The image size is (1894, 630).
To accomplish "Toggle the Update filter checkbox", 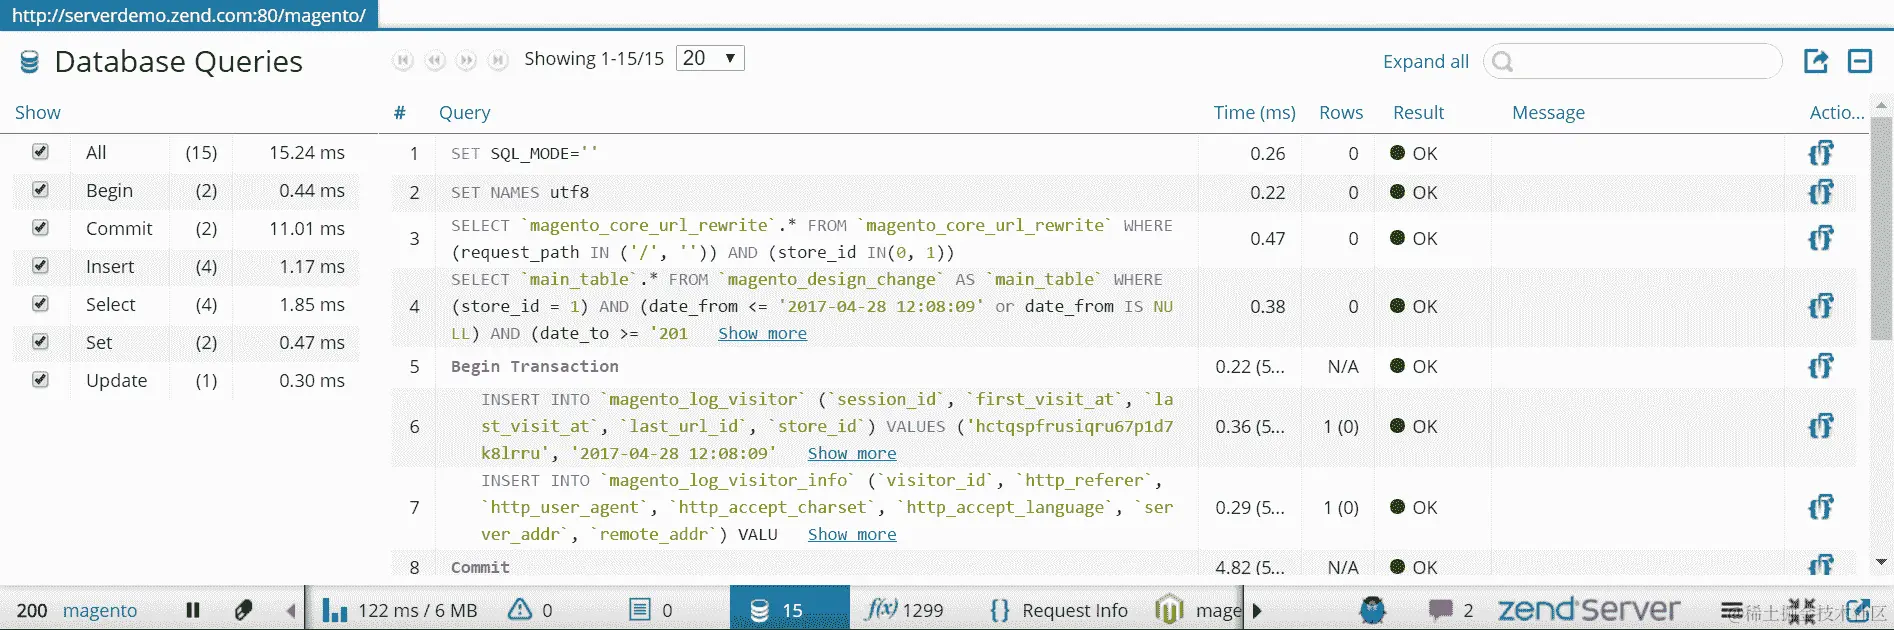I will (x=40, y=379).
